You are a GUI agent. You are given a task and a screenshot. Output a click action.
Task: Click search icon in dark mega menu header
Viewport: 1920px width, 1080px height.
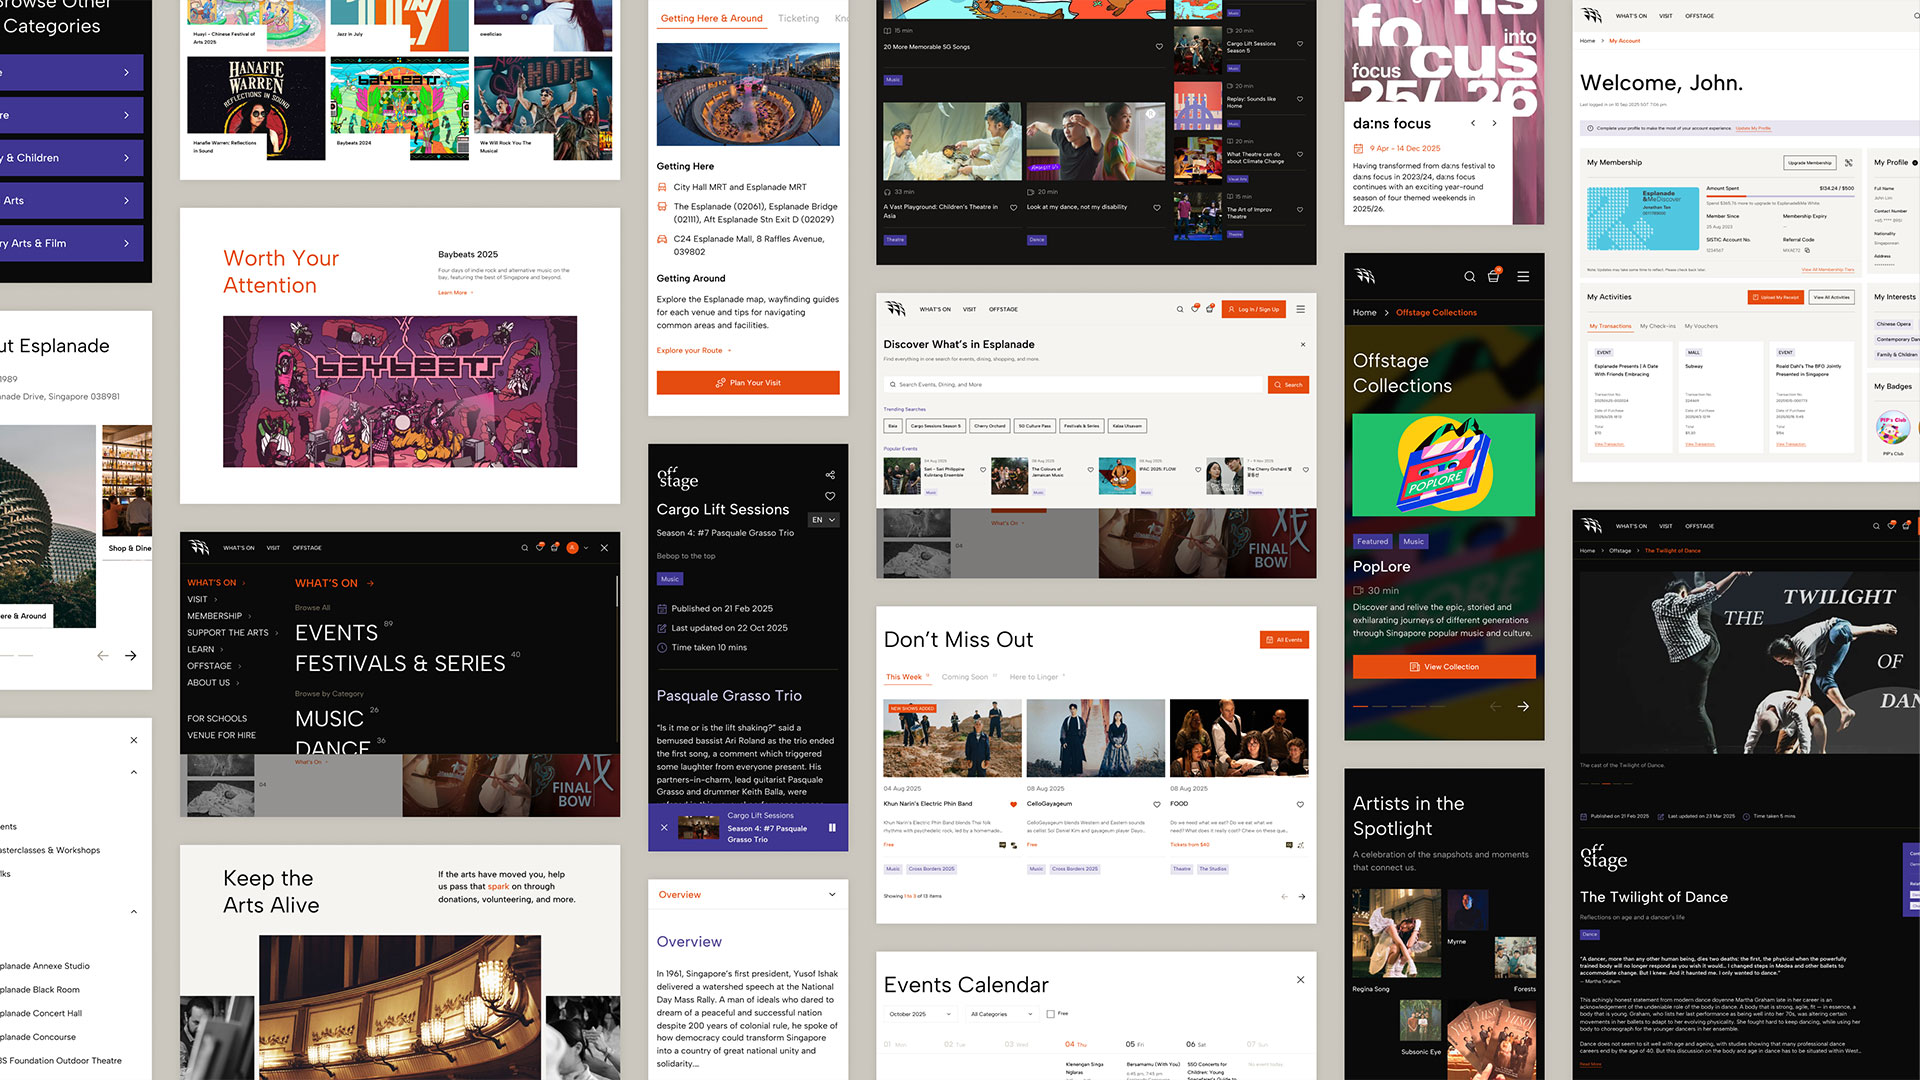524,548
